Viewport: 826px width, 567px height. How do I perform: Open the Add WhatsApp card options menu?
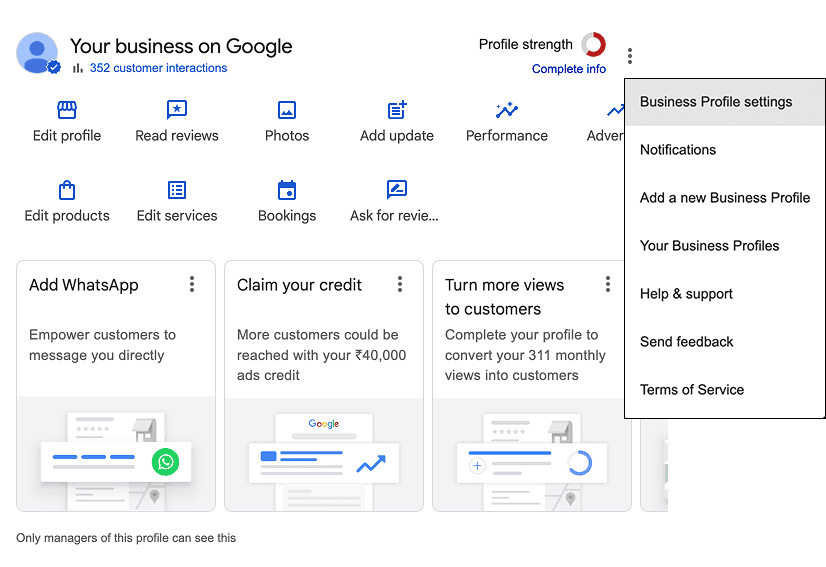click(x=192, y=284)
